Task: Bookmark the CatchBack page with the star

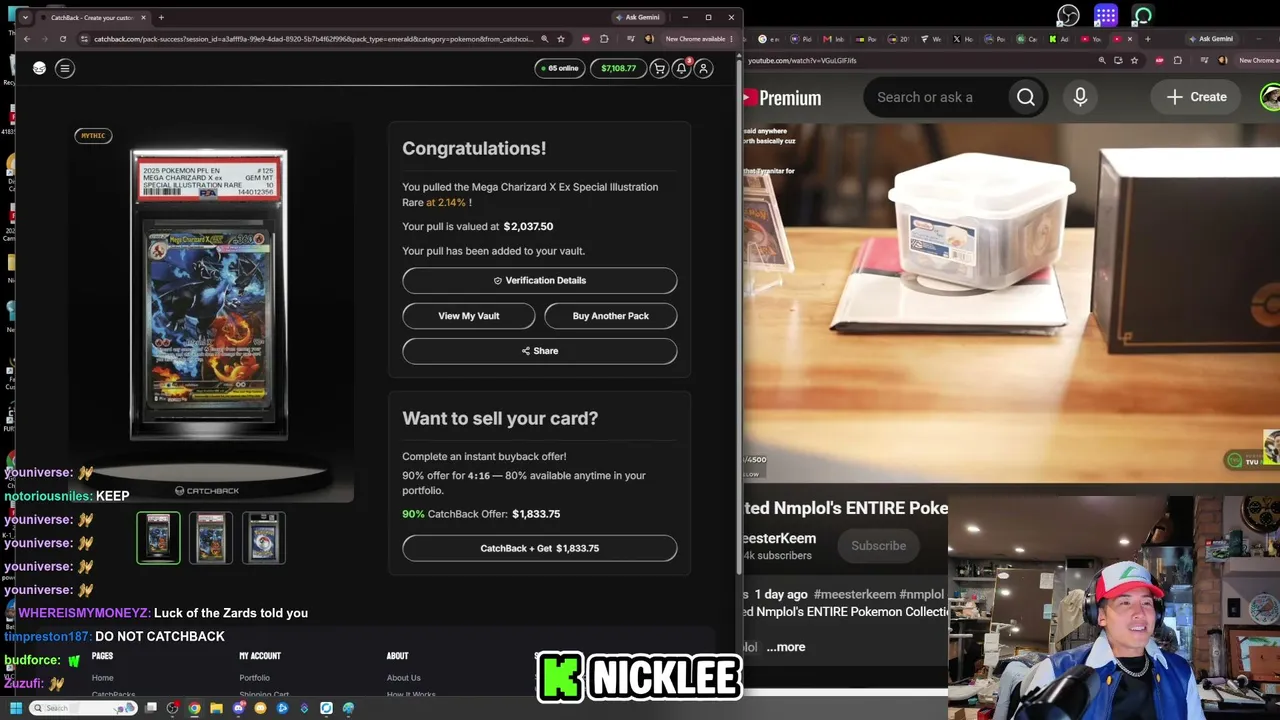Action: (561, 39)
